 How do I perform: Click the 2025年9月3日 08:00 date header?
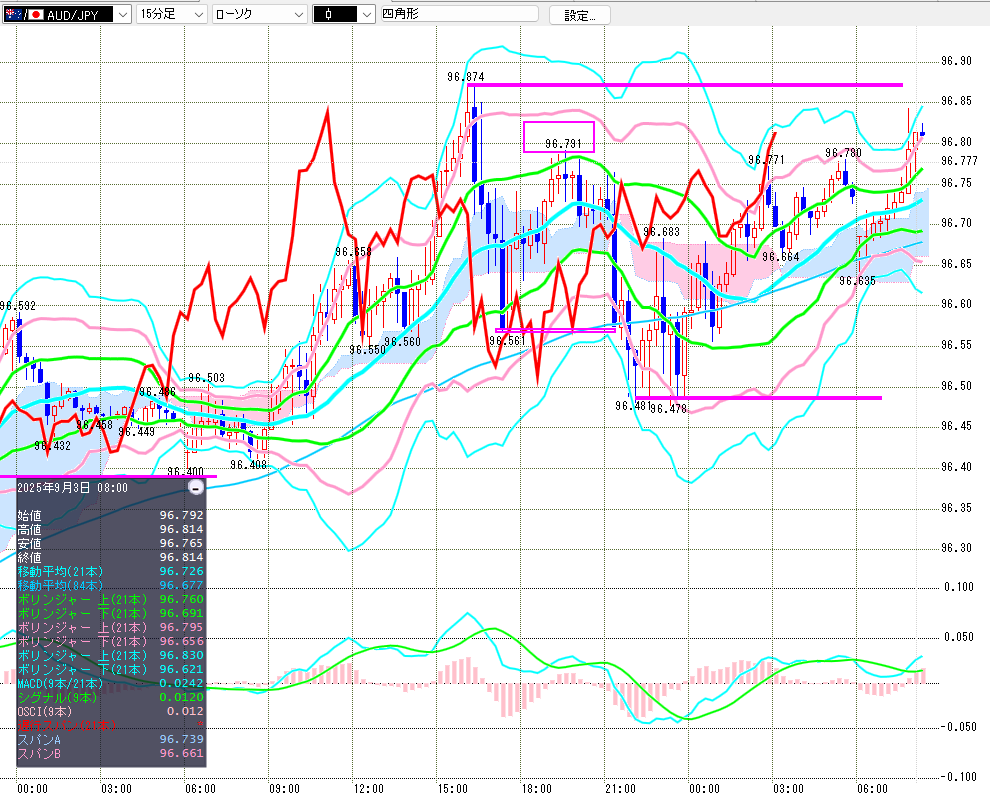[73, 487]
